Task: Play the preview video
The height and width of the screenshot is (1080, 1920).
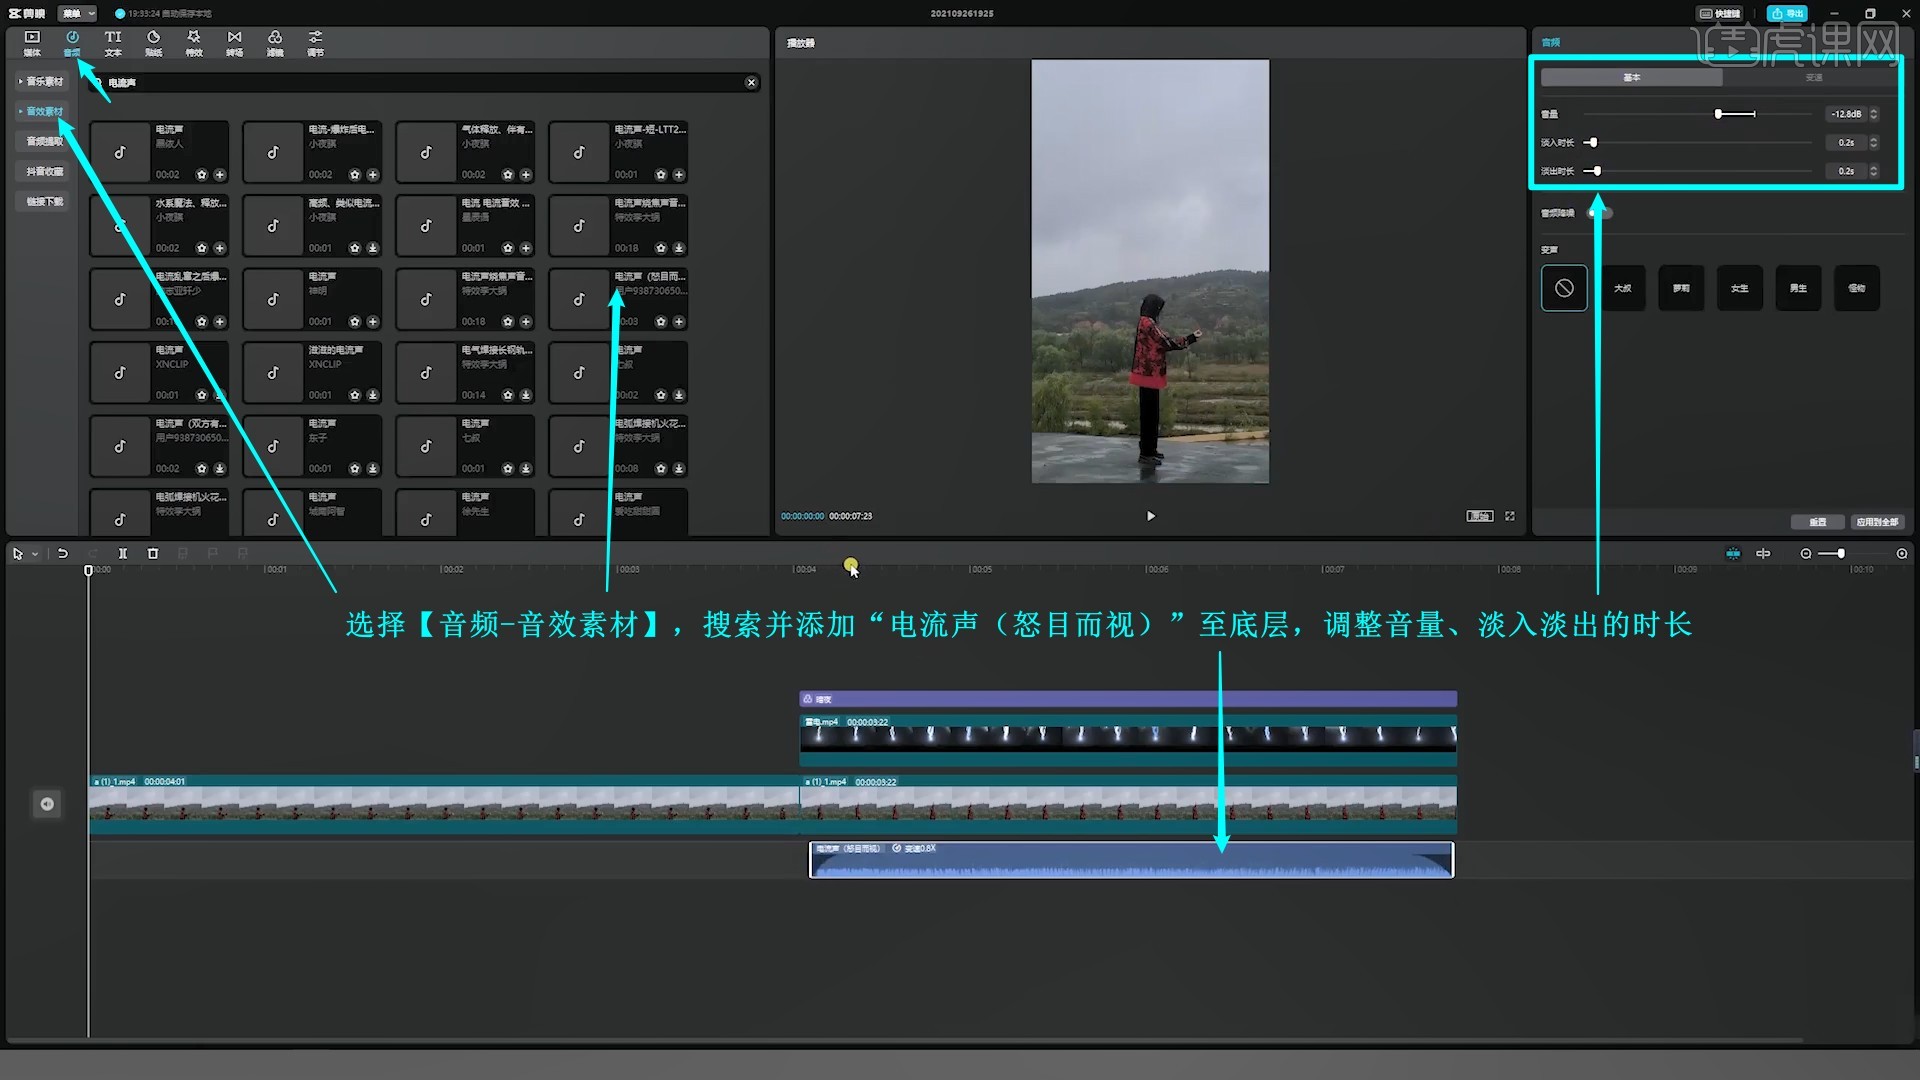Action: pyautogui.click(x=1150, y=516)
